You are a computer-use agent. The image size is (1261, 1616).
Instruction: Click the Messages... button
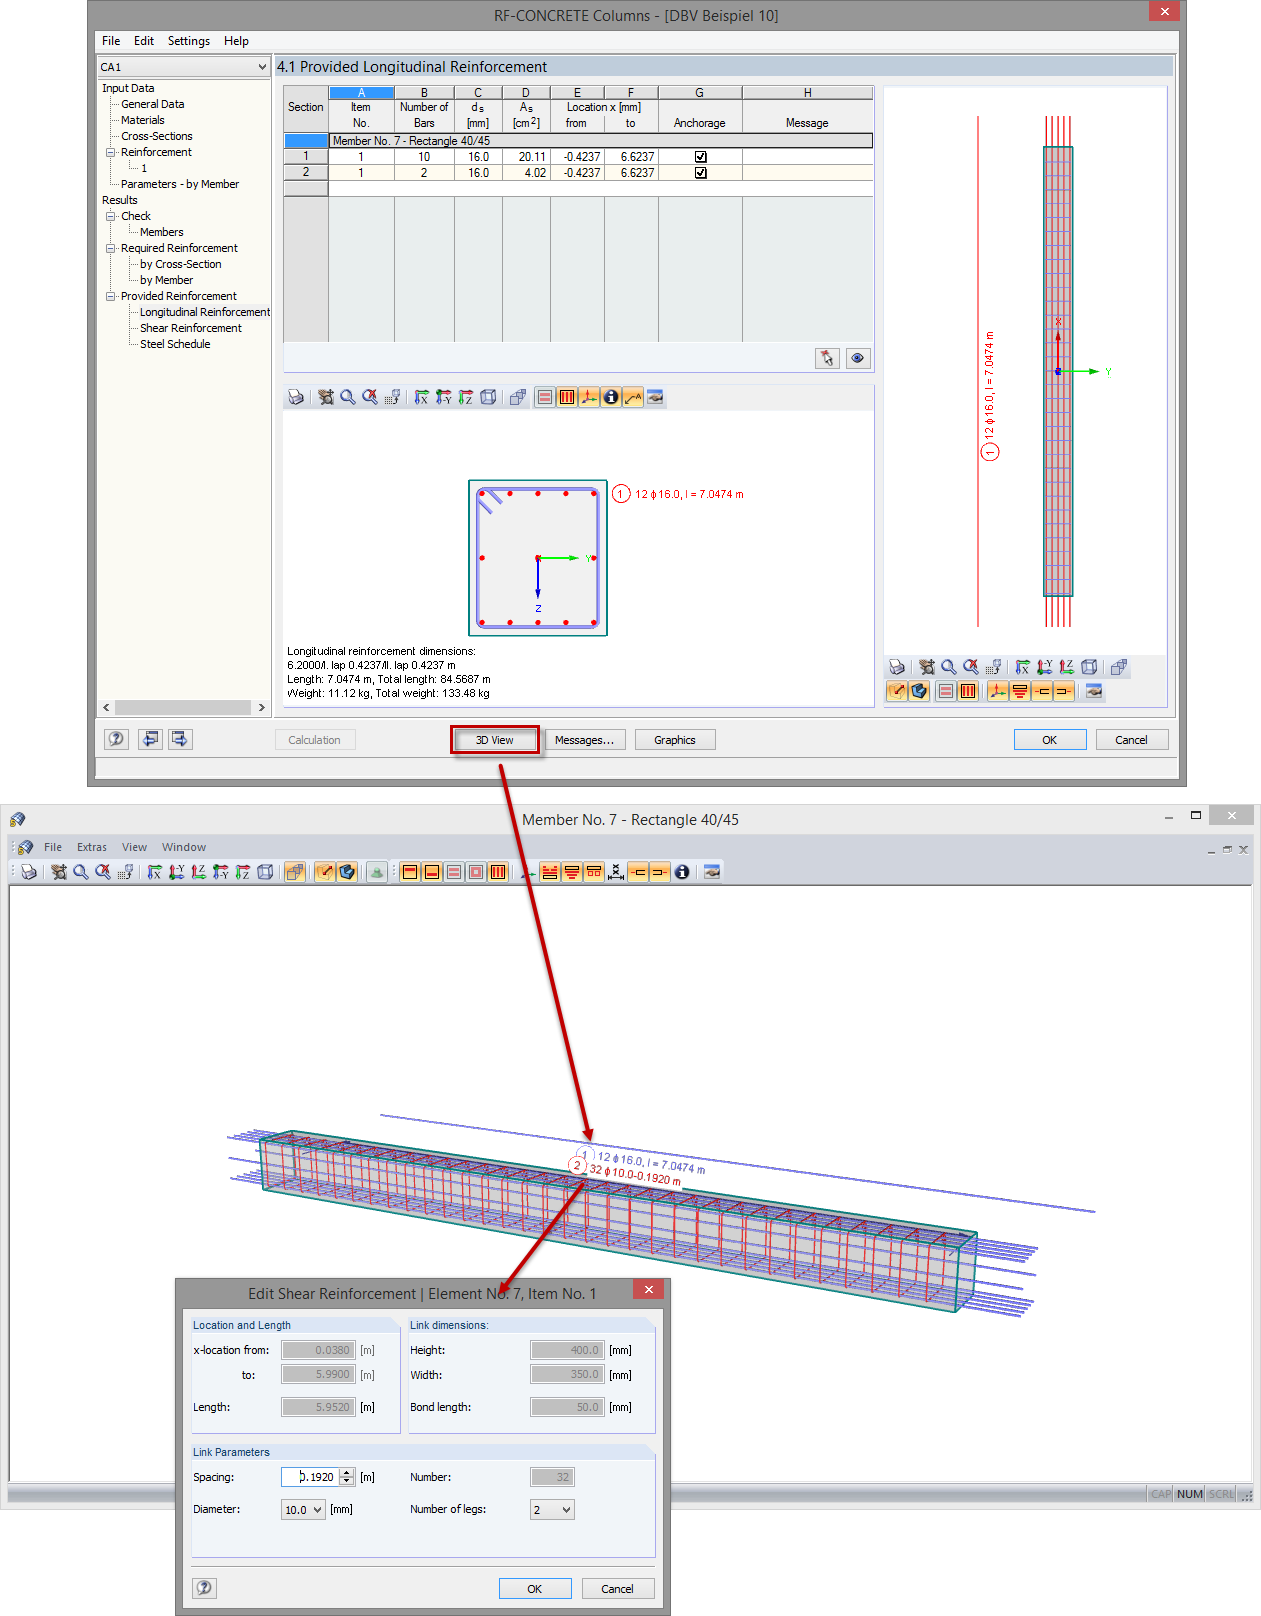pyautogui.click(x=585, y=740)
